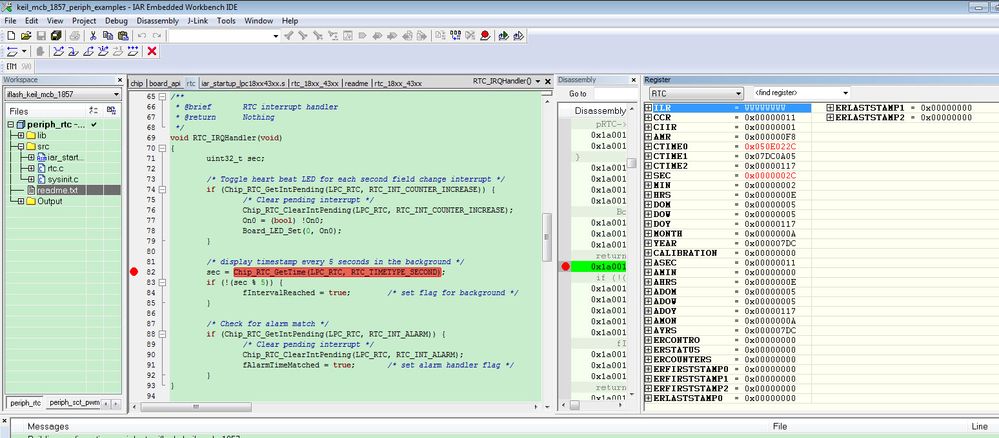Select the periph_sct_pwm workspace tab
The height and width of the screenshot is (438, 999).
[74, 403]
